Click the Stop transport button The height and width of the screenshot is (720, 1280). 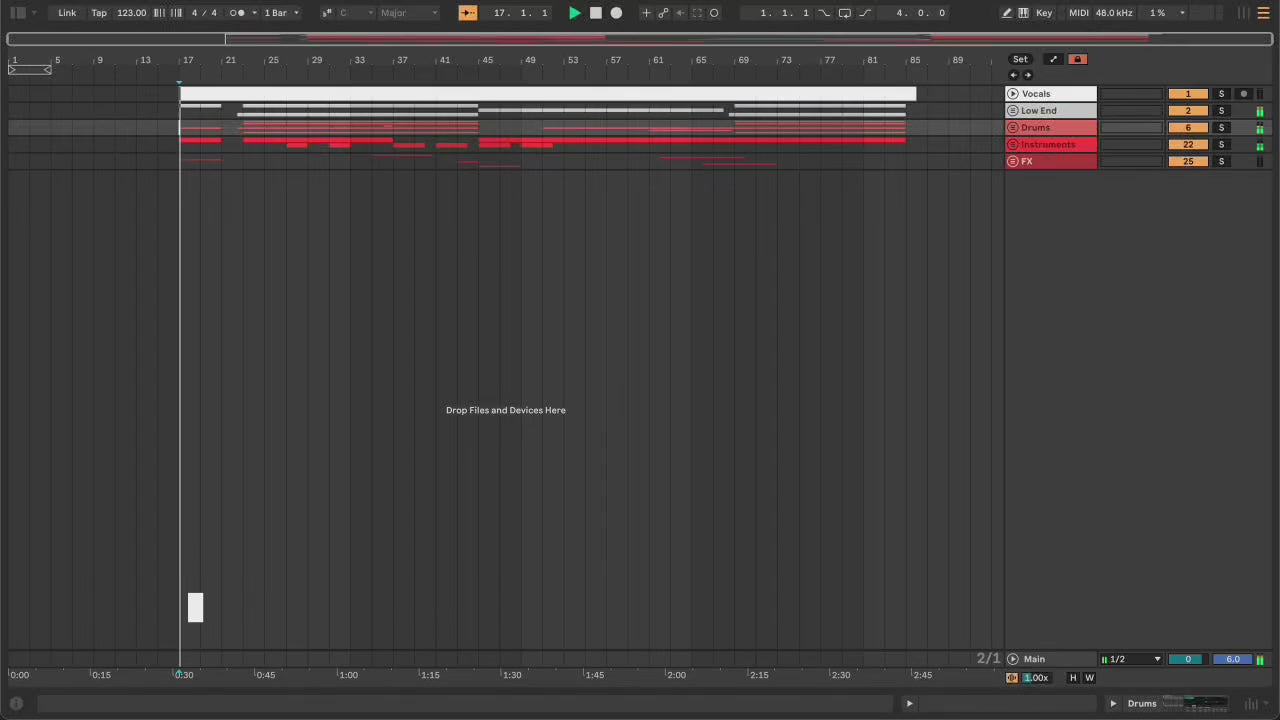click(x=596, y=13)
